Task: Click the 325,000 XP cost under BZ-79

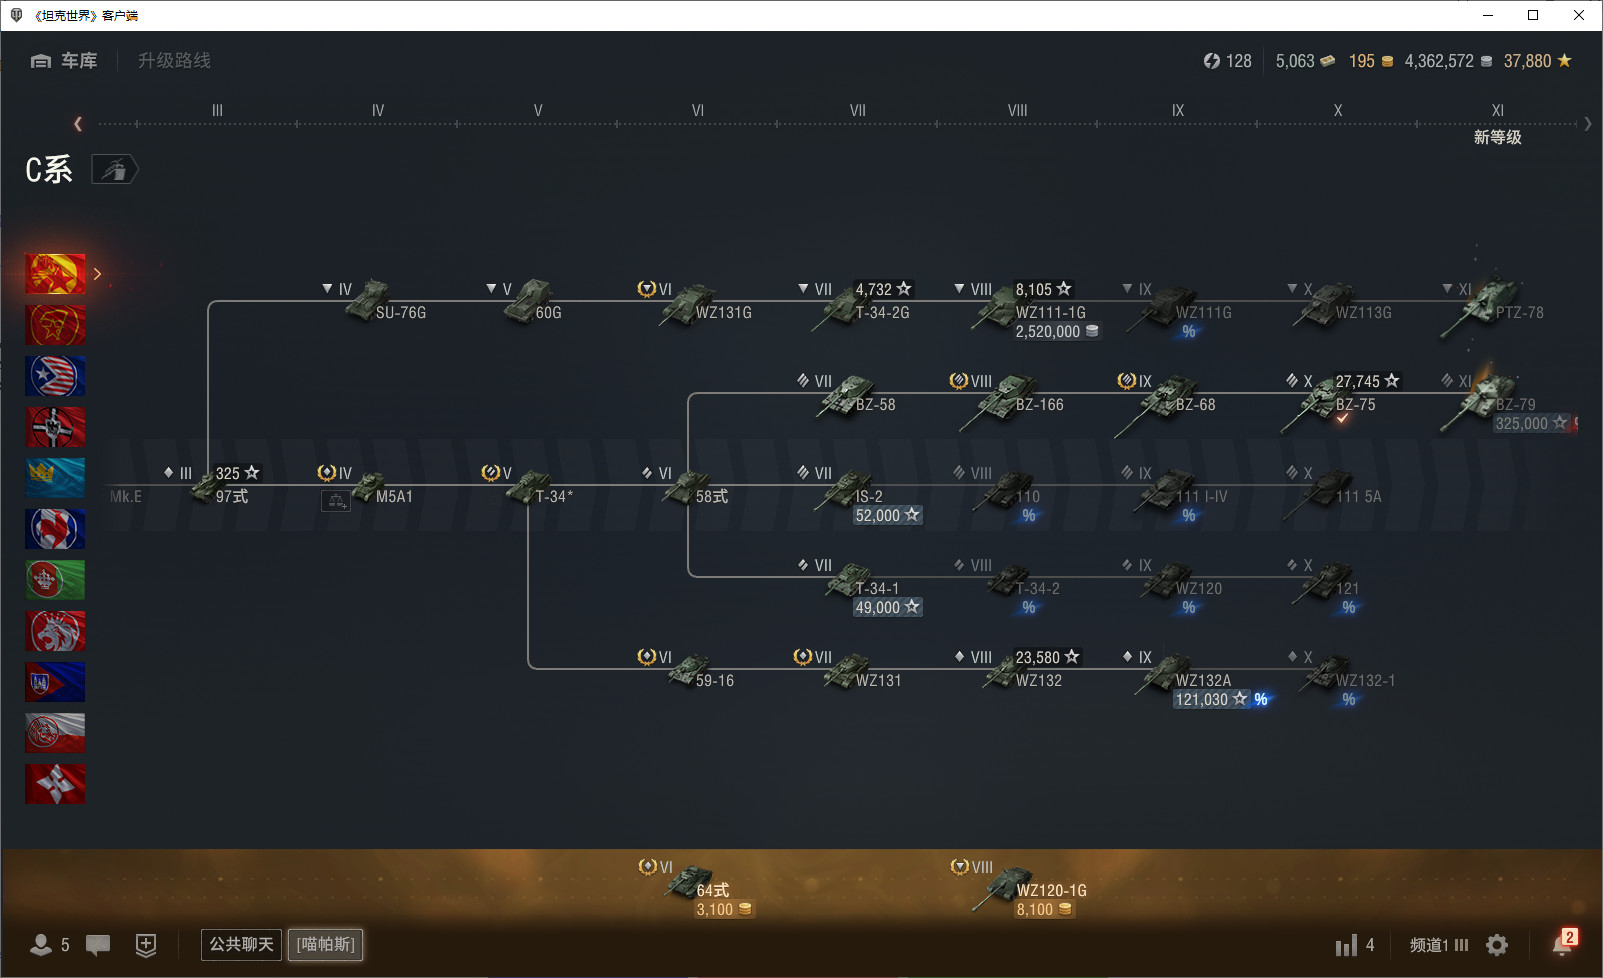Action: [1531, 424]
